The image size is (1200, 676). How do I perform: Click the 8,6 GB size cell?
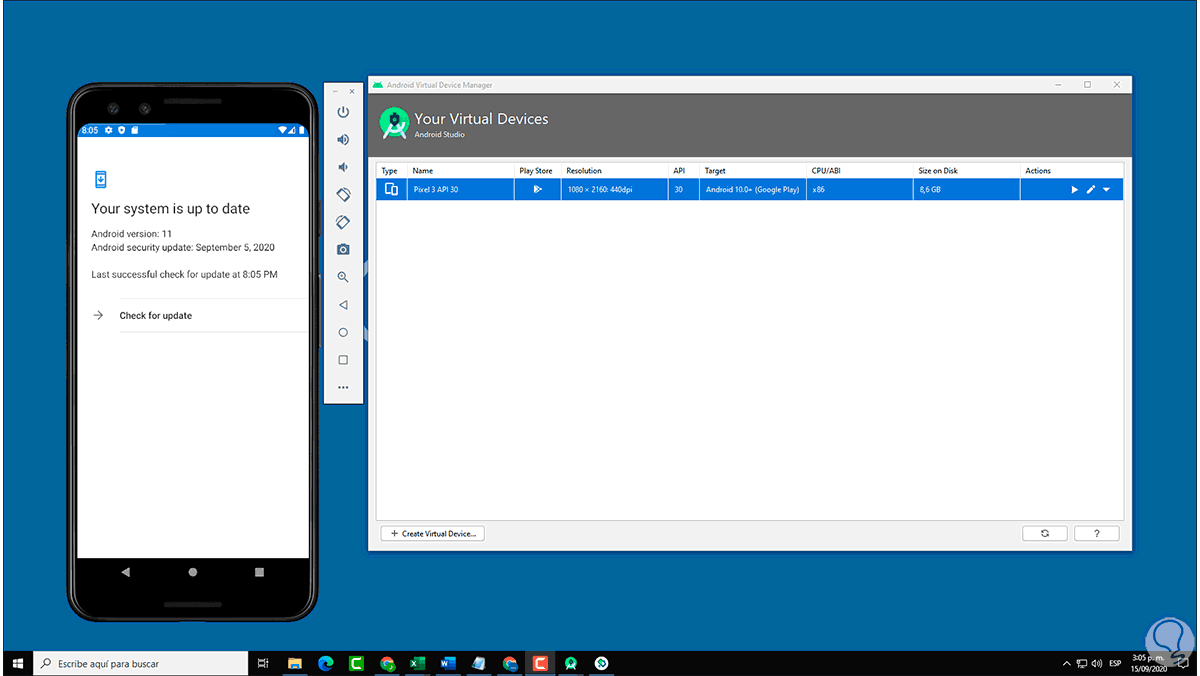pos(967,189)
